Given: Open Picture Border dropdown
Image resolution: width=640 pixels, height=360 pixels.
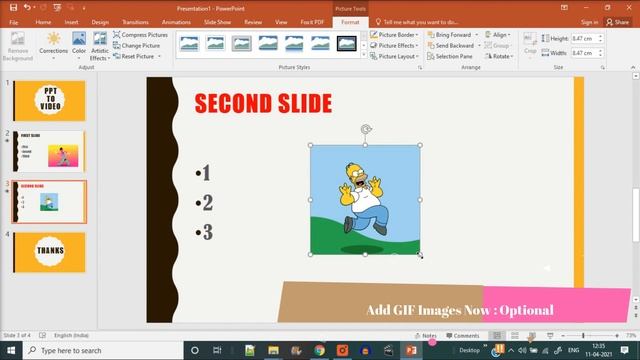Looking at the screenshot, I should click(394, 35).
